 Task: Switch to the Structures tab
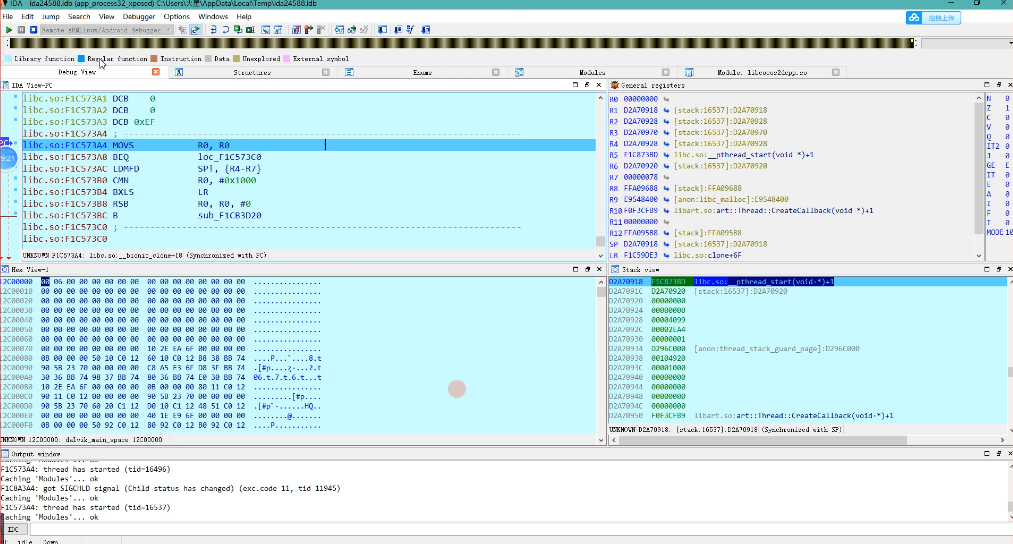(252, 73)
